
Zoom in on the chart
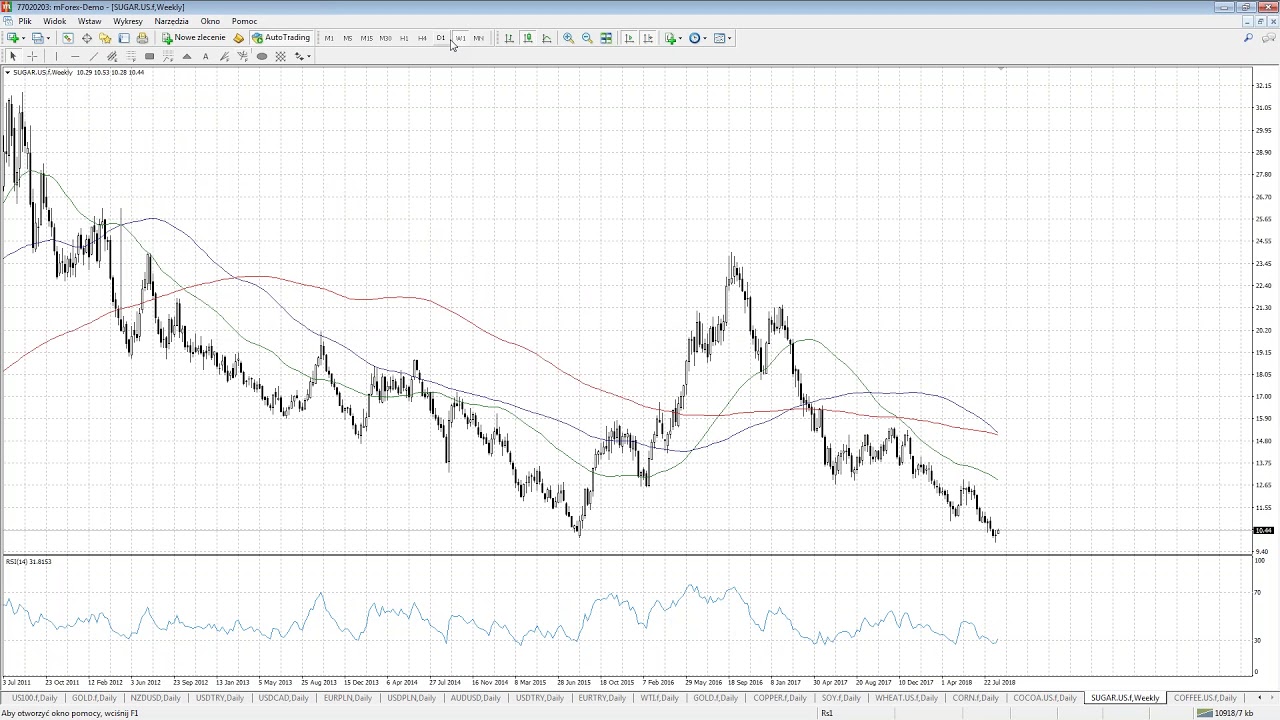point(568,38)
